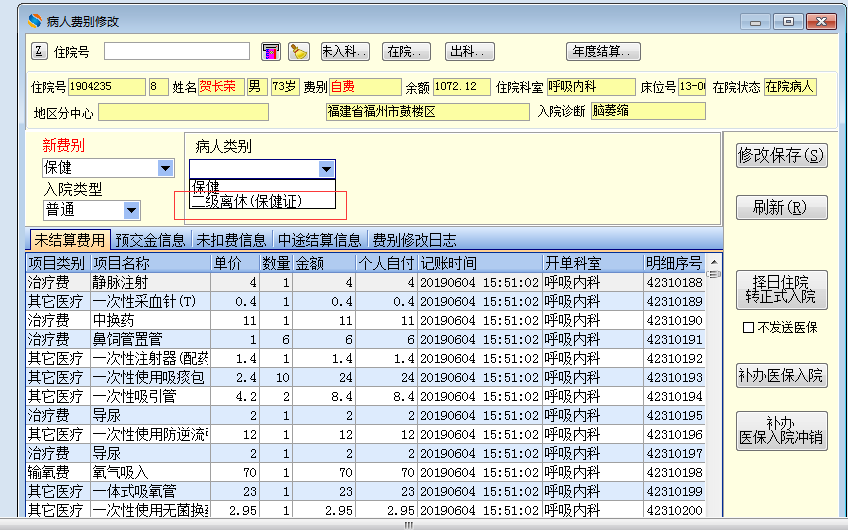Screen dimensions: 848x530
Task: Click the 住院号 value 1904235
Action: [x=107, y=87]
